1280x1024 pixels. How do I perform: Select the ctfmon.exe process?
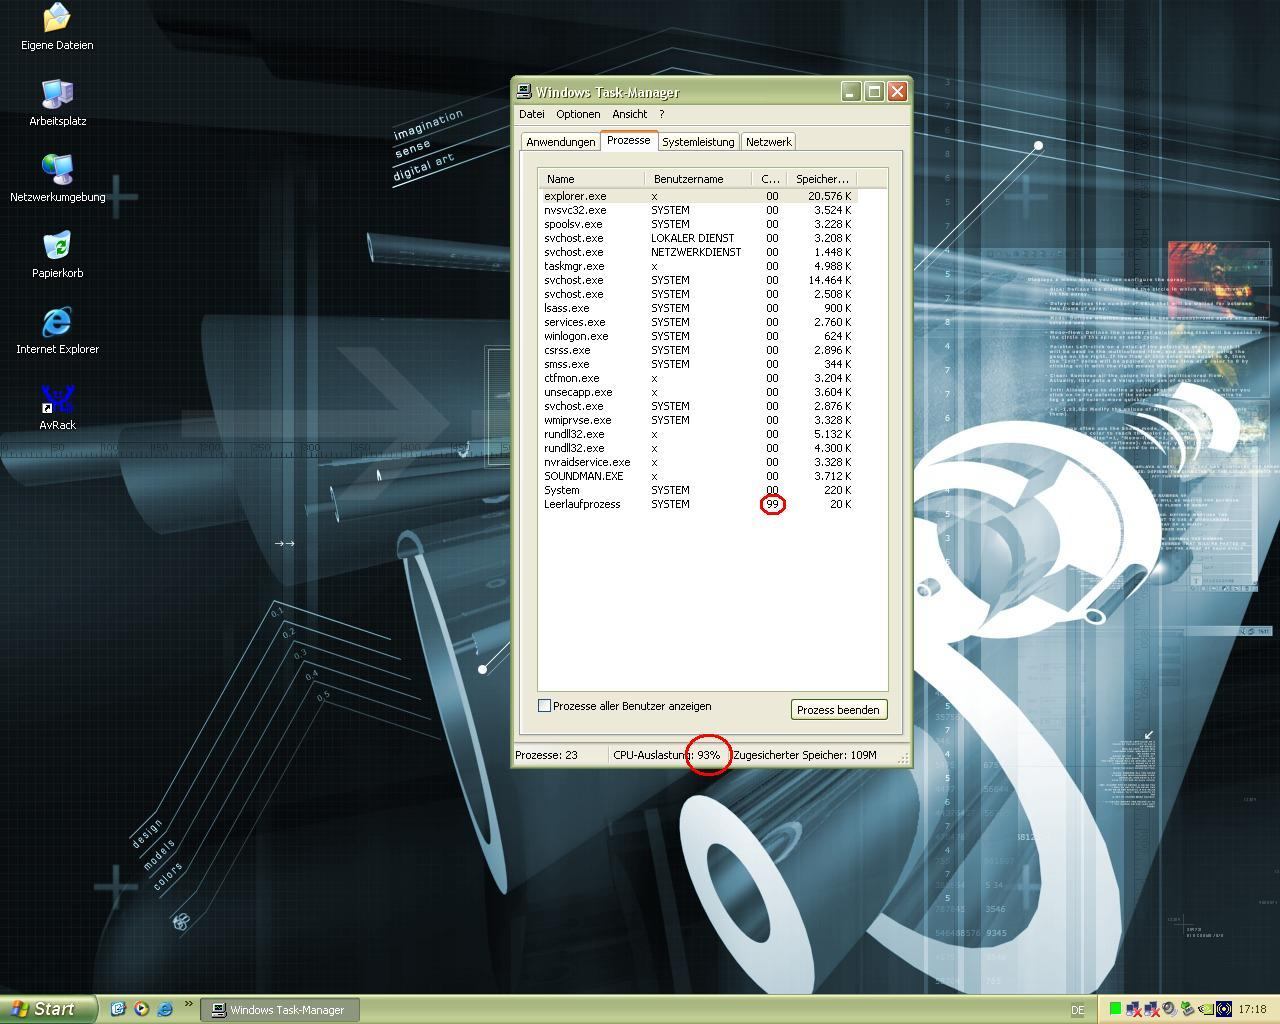tap(698, 378)
